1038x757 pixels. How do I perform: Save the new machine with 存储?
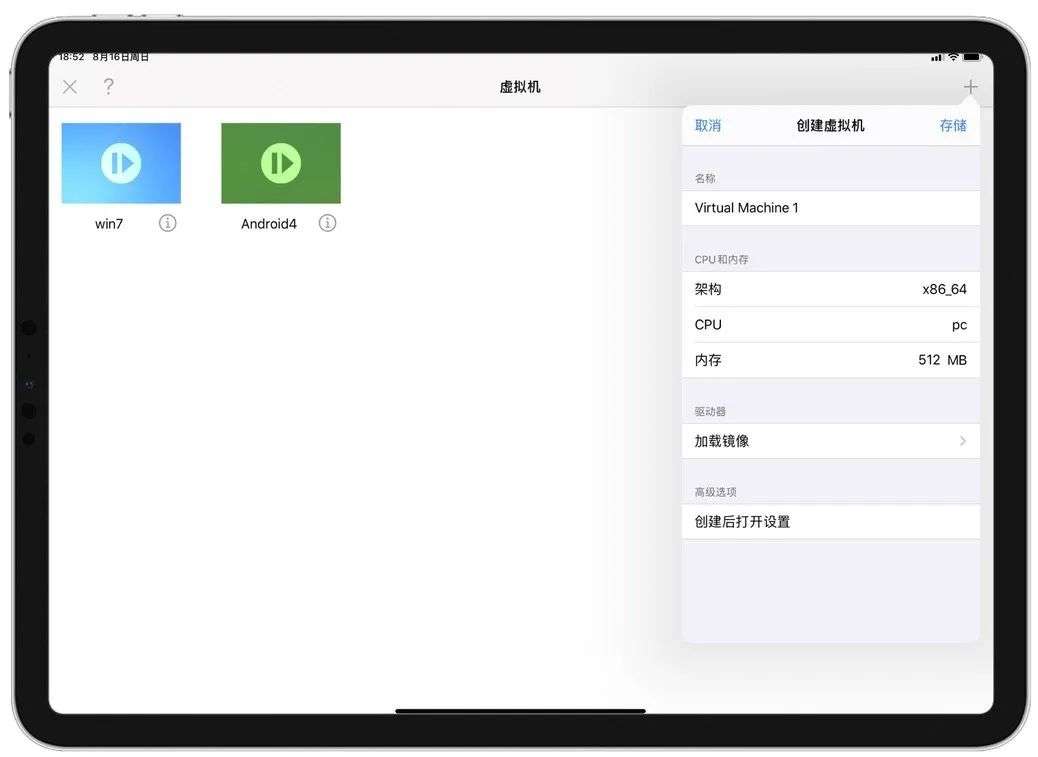click(953, 125)
